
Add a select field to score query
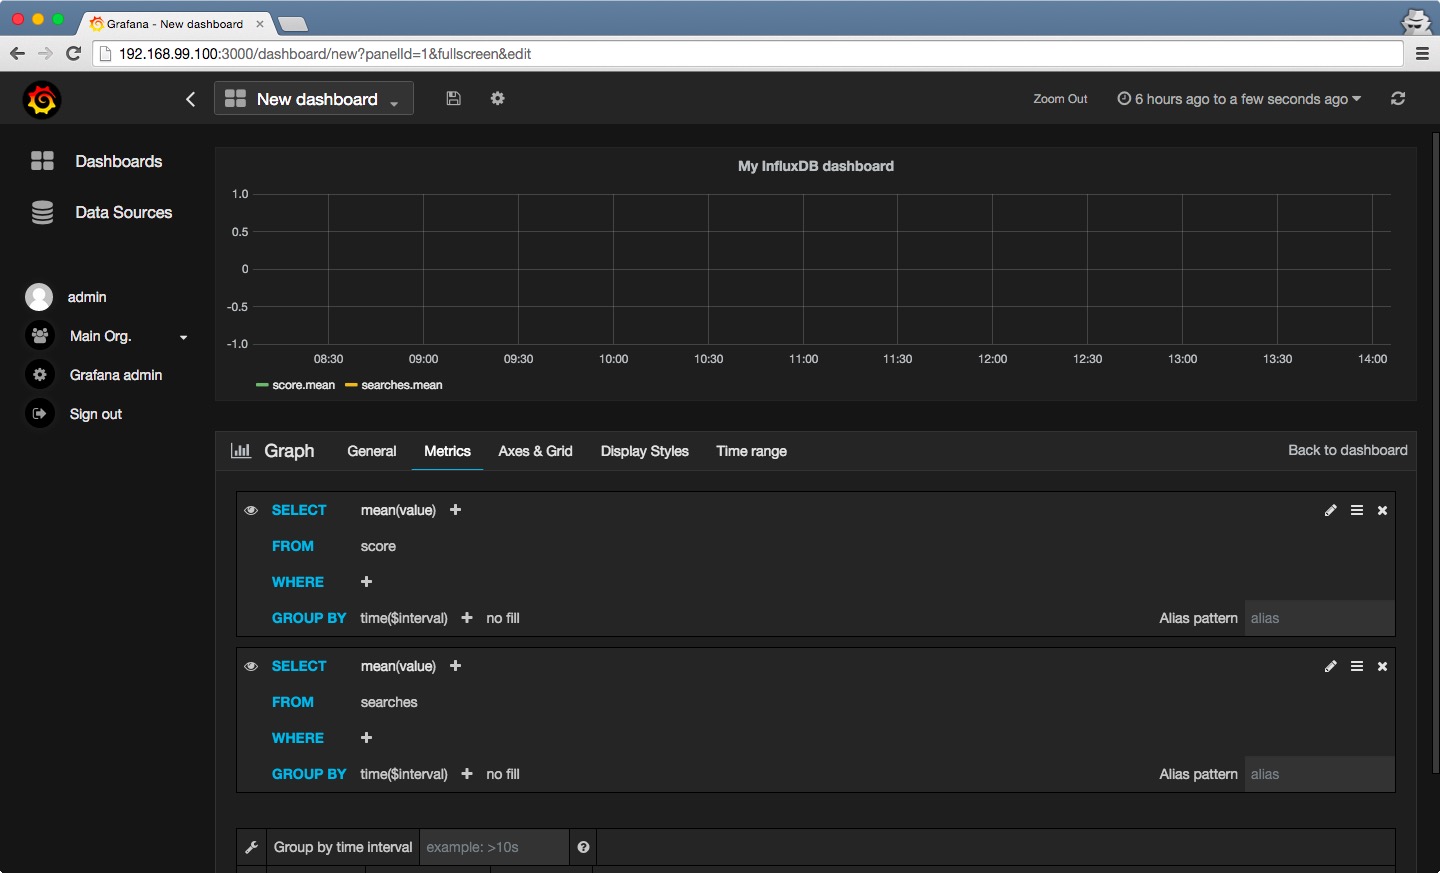[455, 510]
